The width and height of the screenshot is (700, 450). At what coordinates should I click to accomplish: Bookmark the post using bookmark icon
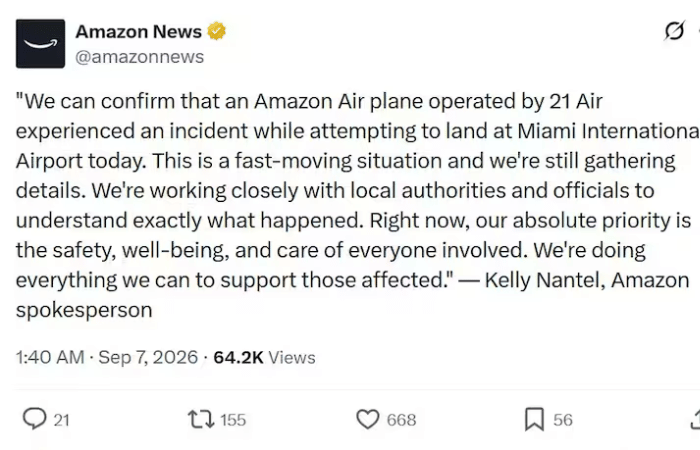534,419
